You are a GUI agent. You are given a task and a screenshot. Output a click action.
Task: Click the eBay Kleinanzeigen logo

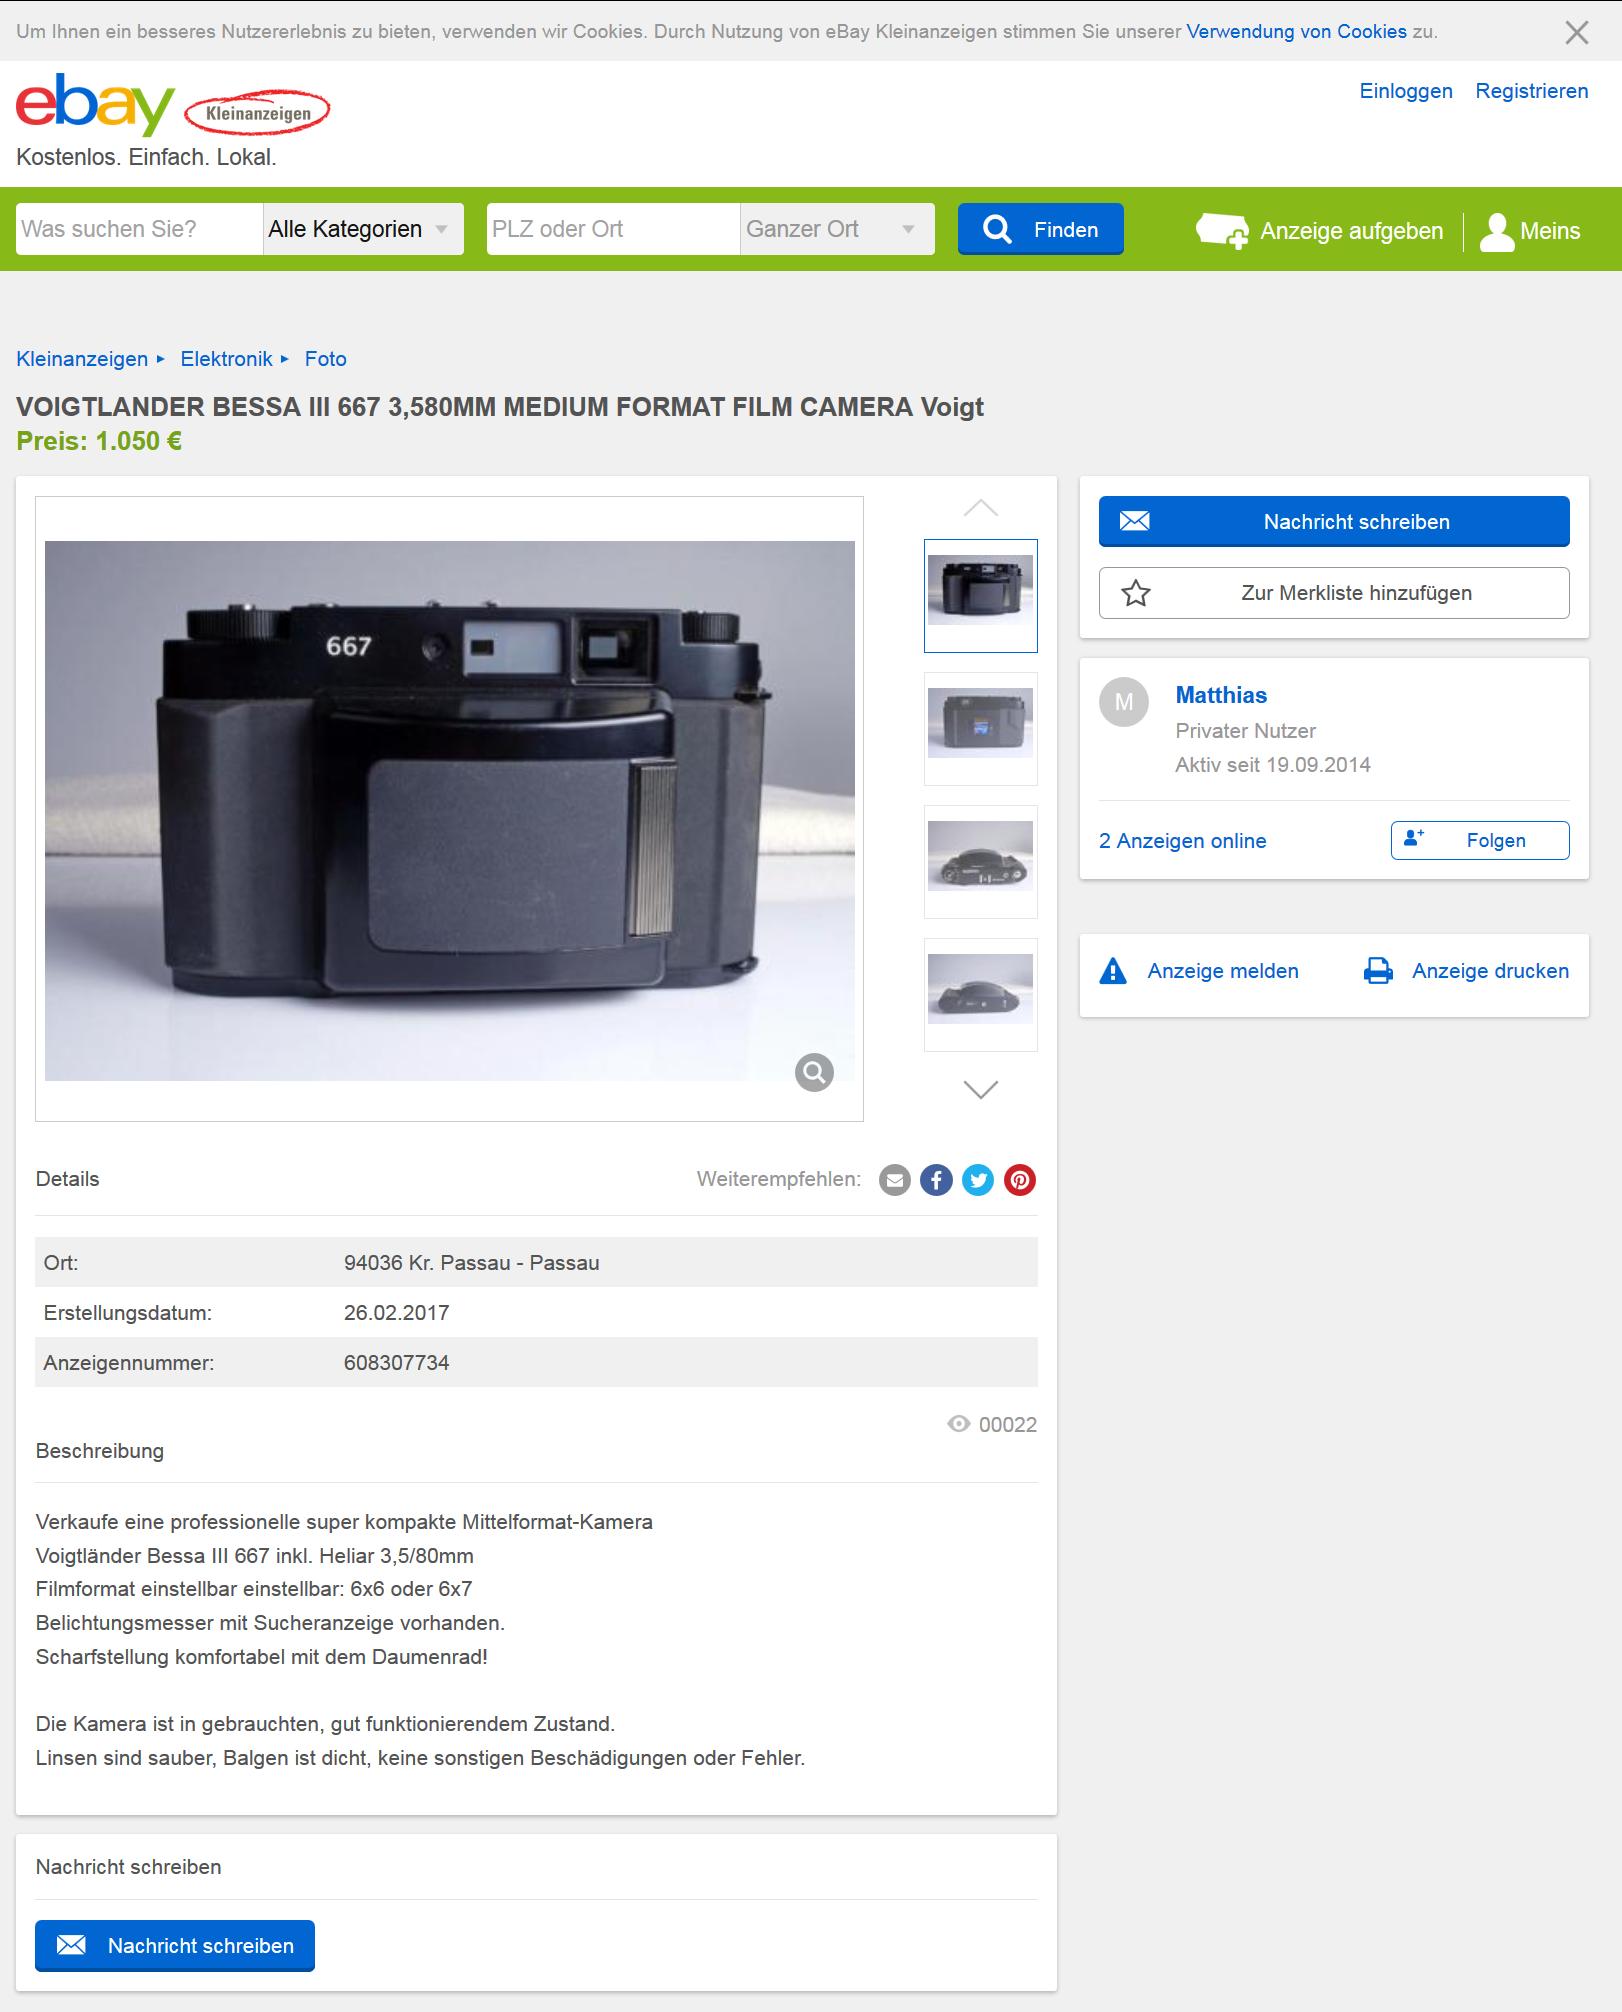tap(173, 105)
